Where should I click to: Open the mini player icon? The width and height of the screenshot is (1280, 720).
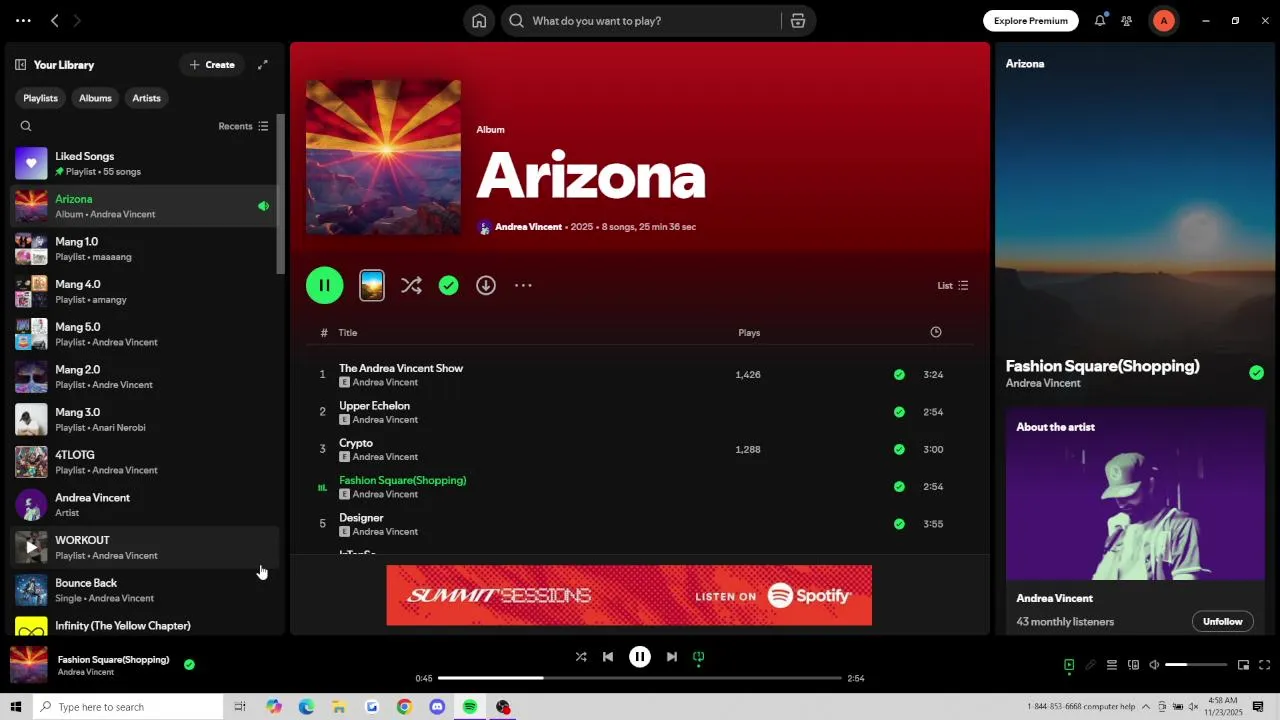click(1243, 665)
